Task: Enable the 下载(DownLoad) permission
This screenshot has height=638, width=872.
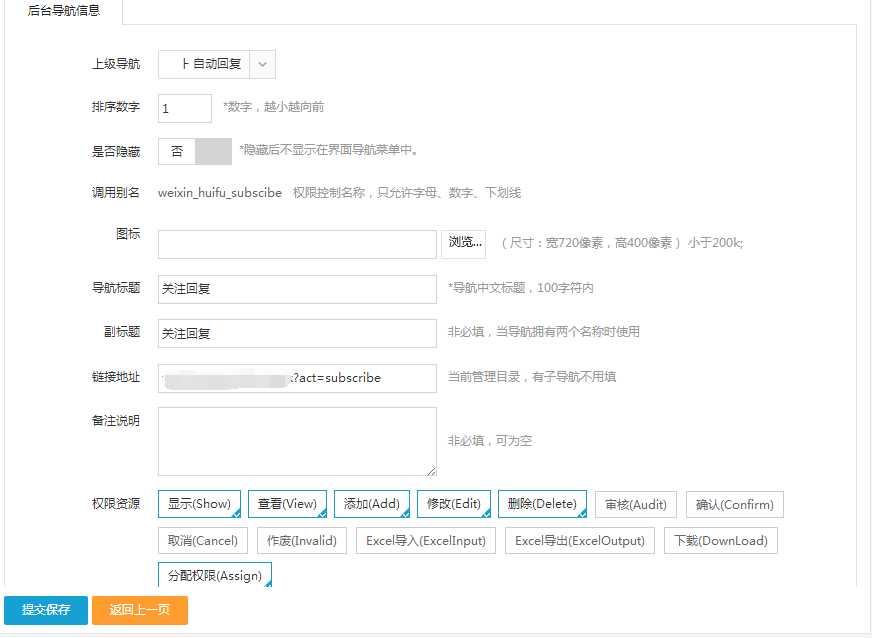Action: click(721, 541)
